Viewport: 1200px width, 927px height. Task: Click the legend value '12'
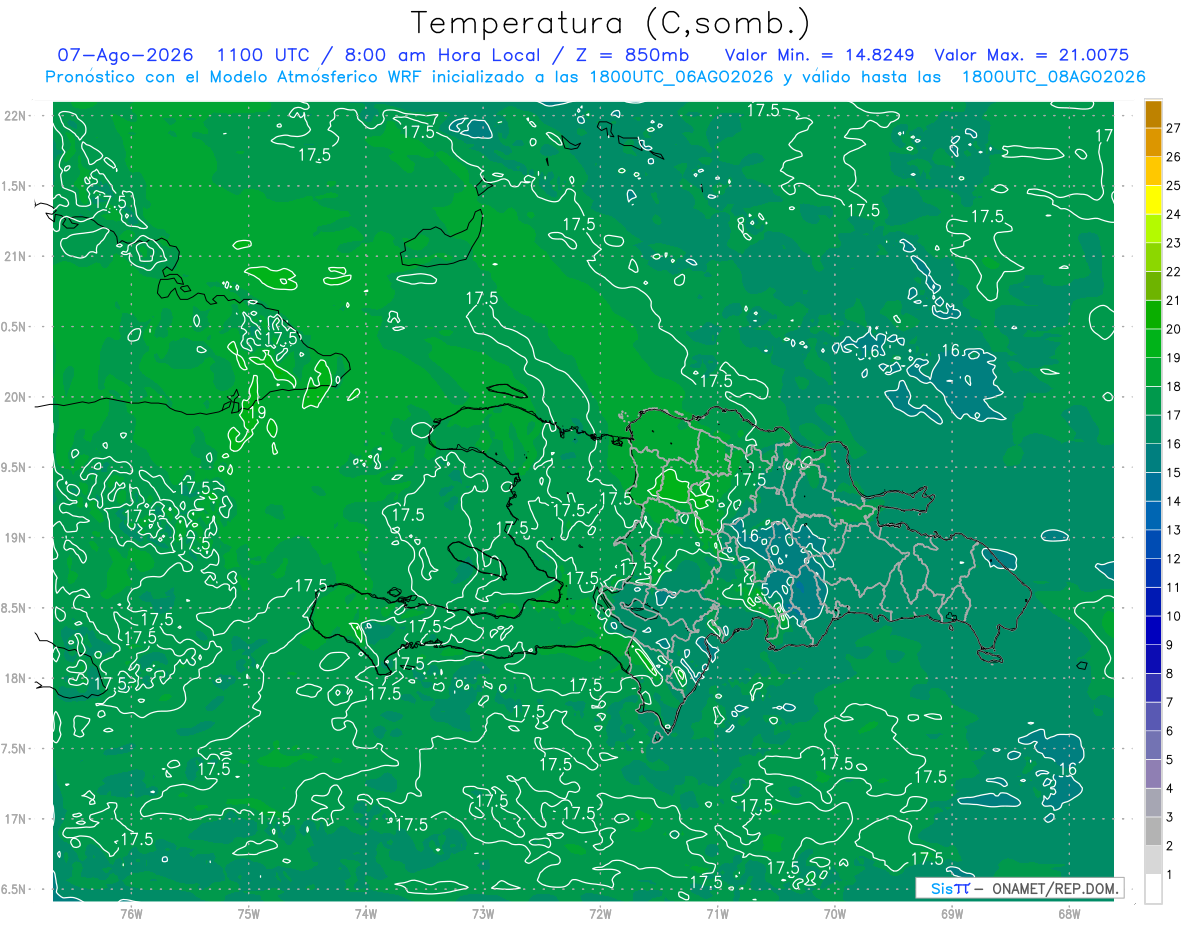coord(1174,559)
